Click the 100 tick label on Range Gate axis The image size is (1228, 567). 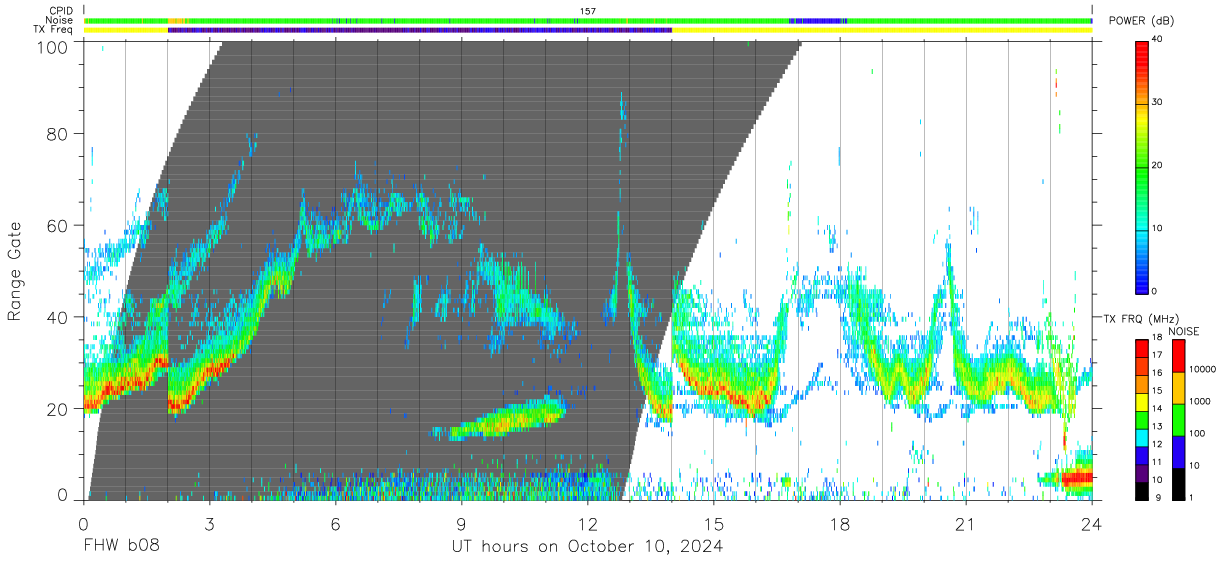[54, 46]
